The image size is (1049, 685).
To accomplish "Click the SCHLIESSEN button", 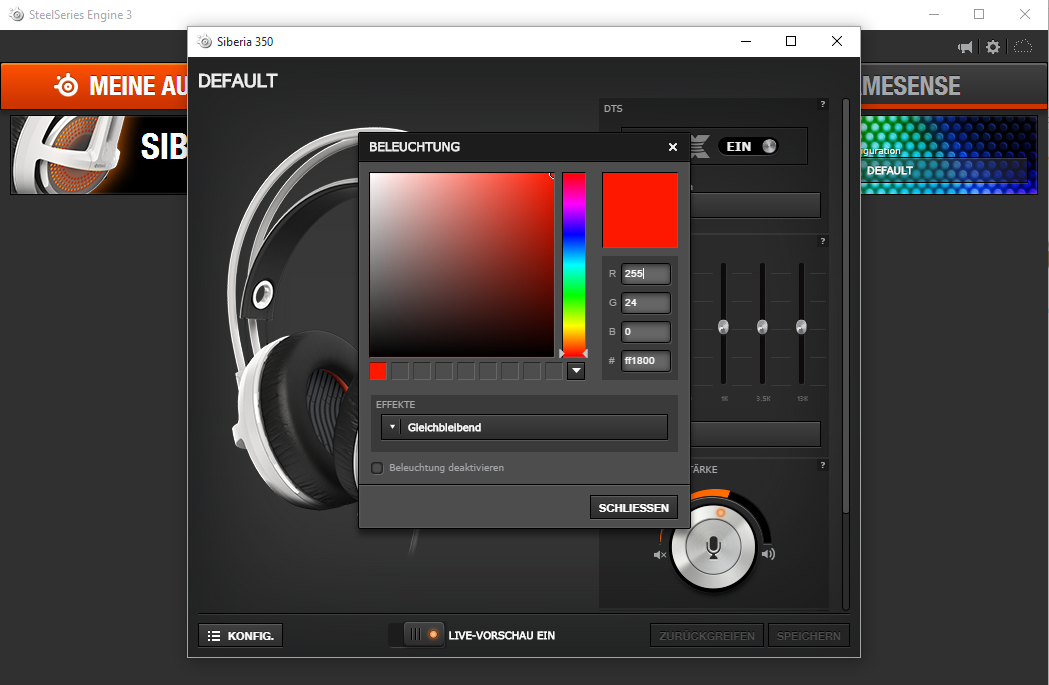I will (x=634, y=508).
